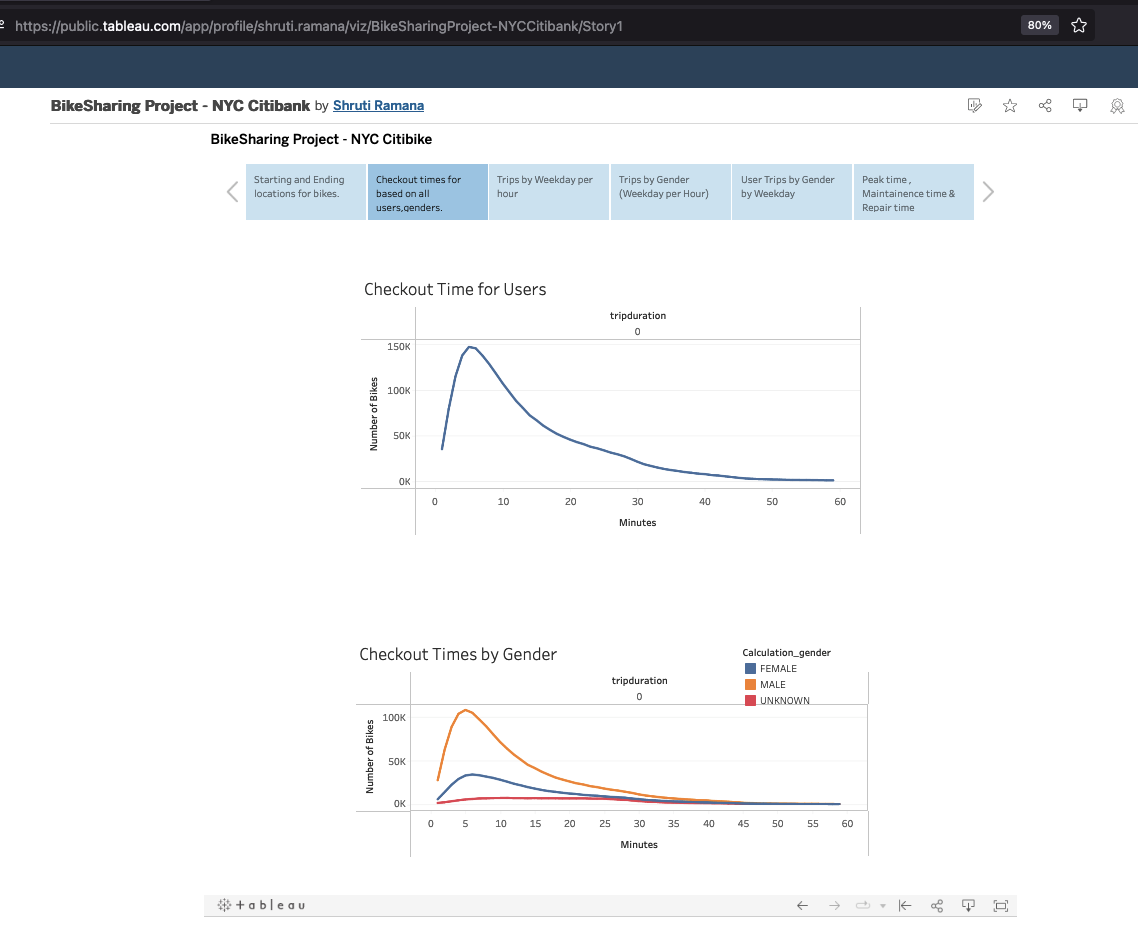Click the download icon in bottom Tableau toolbar
1138x938 pixels.
[968, 905]
